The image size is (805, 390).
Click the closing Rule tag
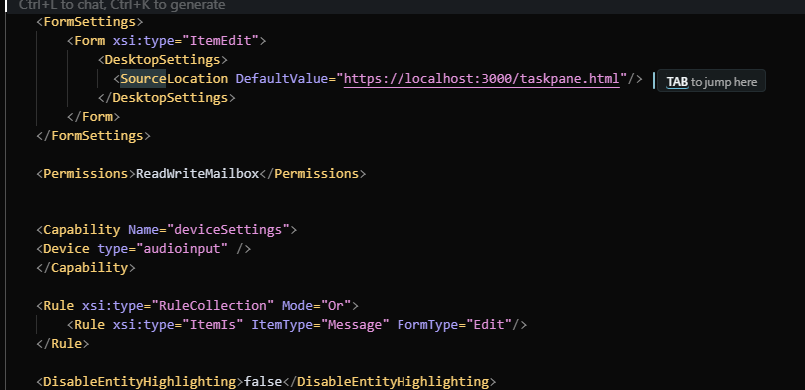(x=63, y=343)
